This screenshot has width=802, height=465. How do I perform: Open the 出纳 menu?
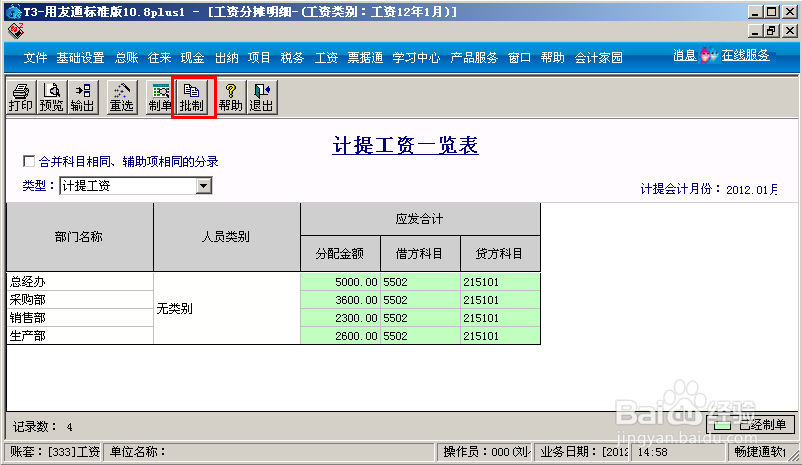pyautogui.click(x=226, y=58)
